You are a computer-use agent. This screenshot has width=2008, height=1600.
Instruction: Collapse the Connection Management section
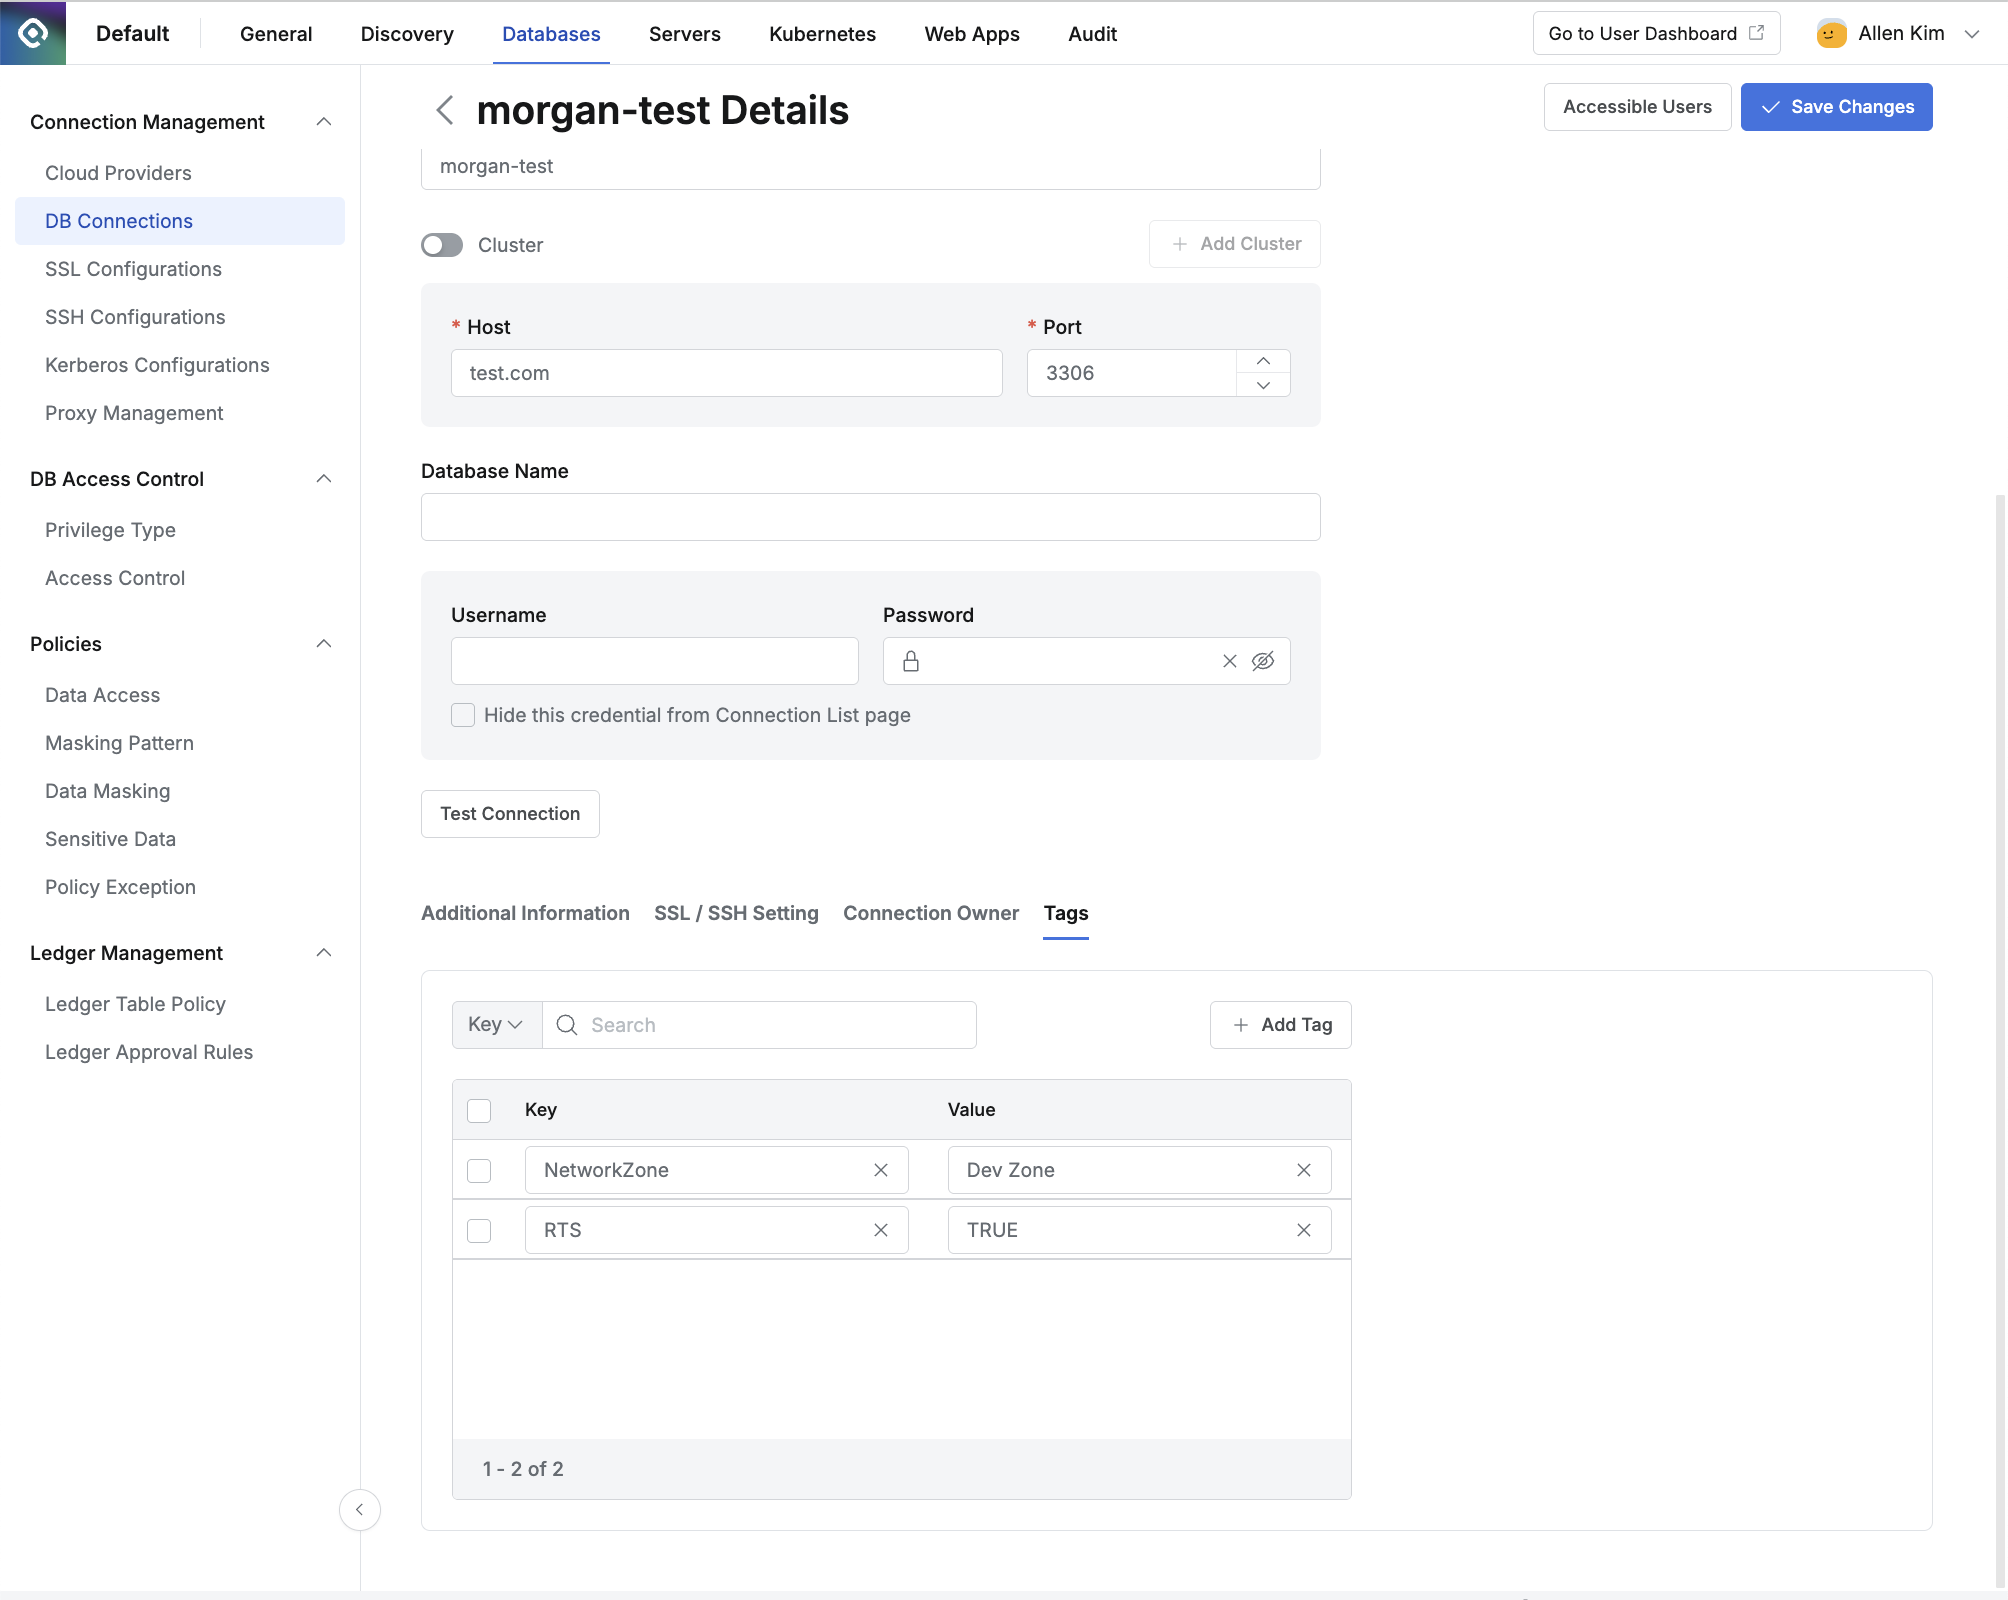(323, 122)
